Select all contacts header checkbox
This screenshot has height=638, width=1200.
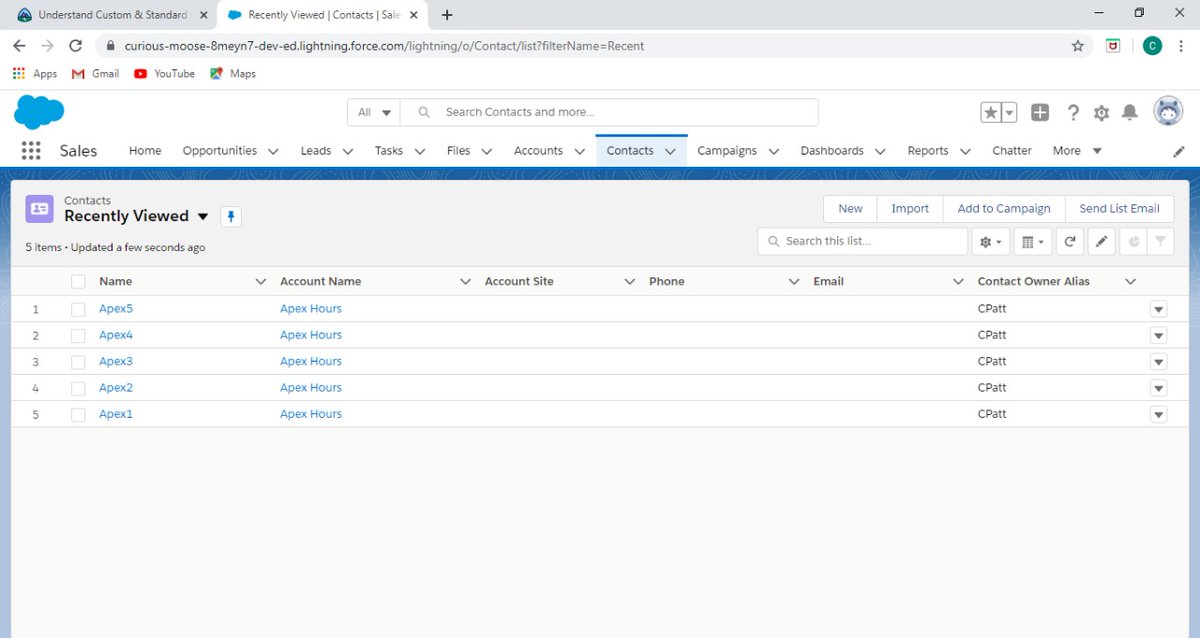[78, 282]
